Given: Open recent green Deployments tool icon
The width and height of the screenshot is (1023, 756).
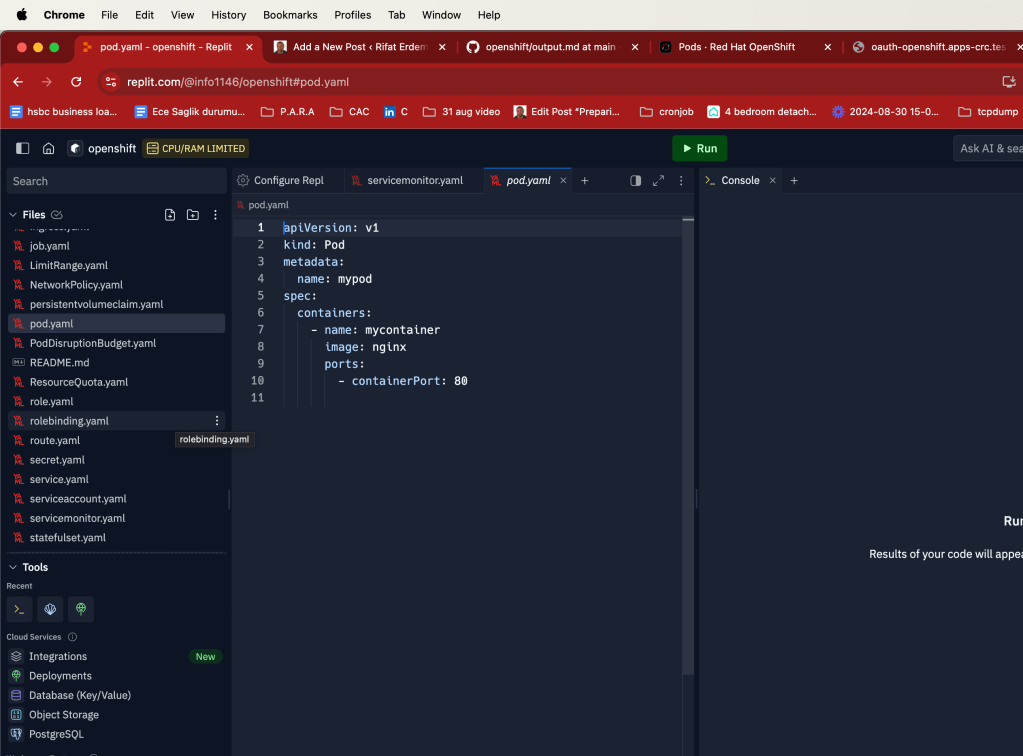Looking at the screenshot, I should [x=81, y=609].
